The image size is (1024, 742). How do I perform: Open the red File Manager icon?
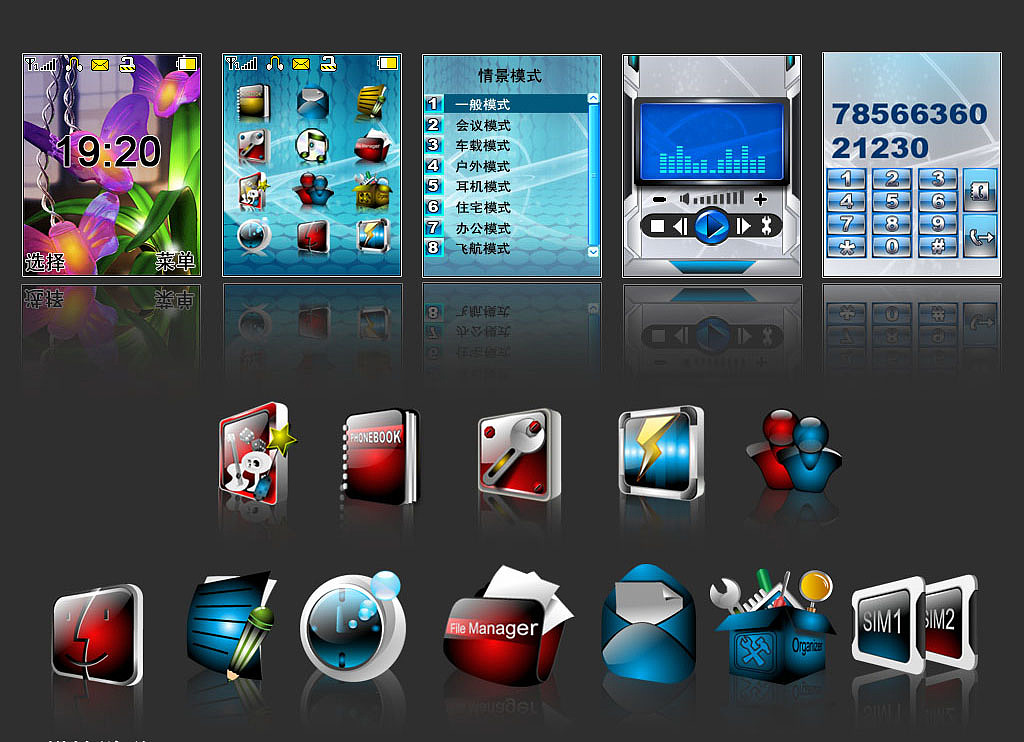504,627
